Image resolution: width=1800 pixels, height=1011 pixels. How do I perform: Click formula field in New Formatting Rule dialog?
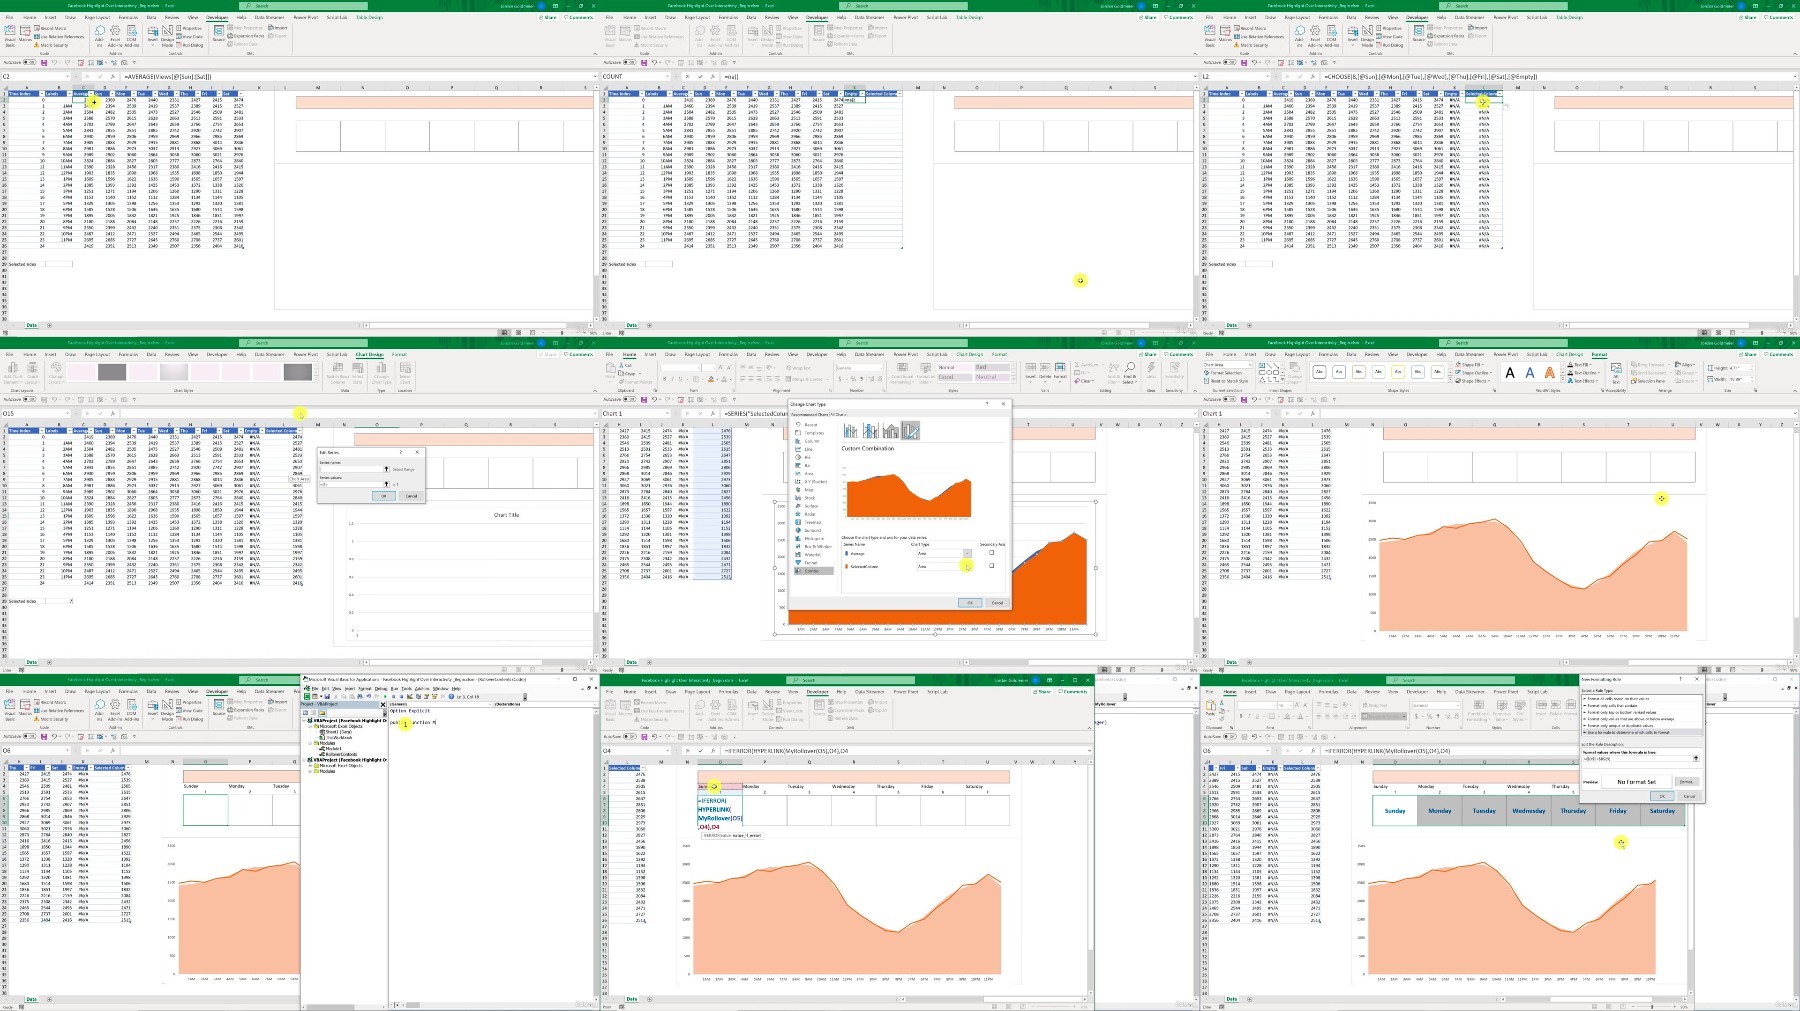[x=1637, y=759]
